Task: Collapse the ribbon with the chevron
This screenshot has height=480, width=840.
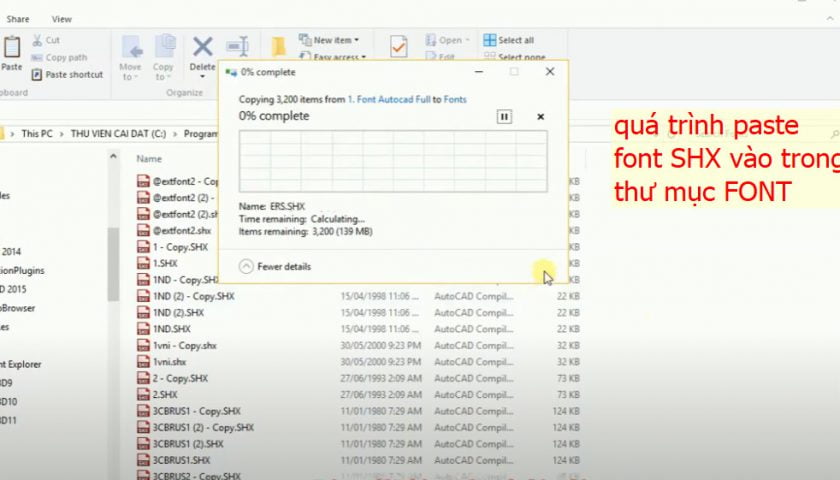Action: tap(830, 19)
